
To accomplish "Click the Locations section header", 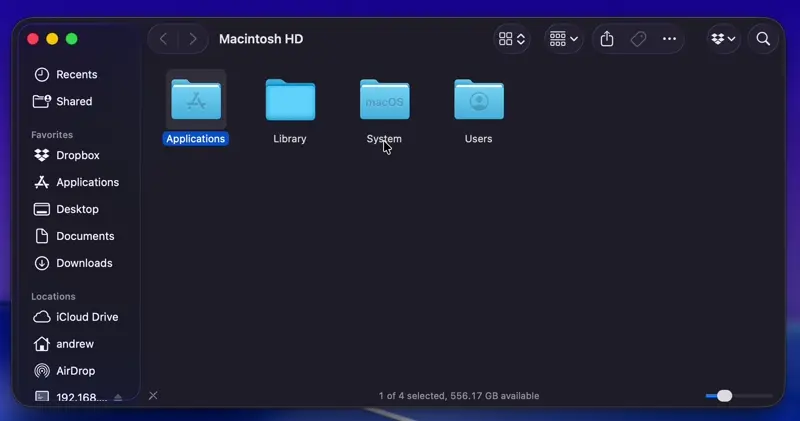I will tap(53, 296).
